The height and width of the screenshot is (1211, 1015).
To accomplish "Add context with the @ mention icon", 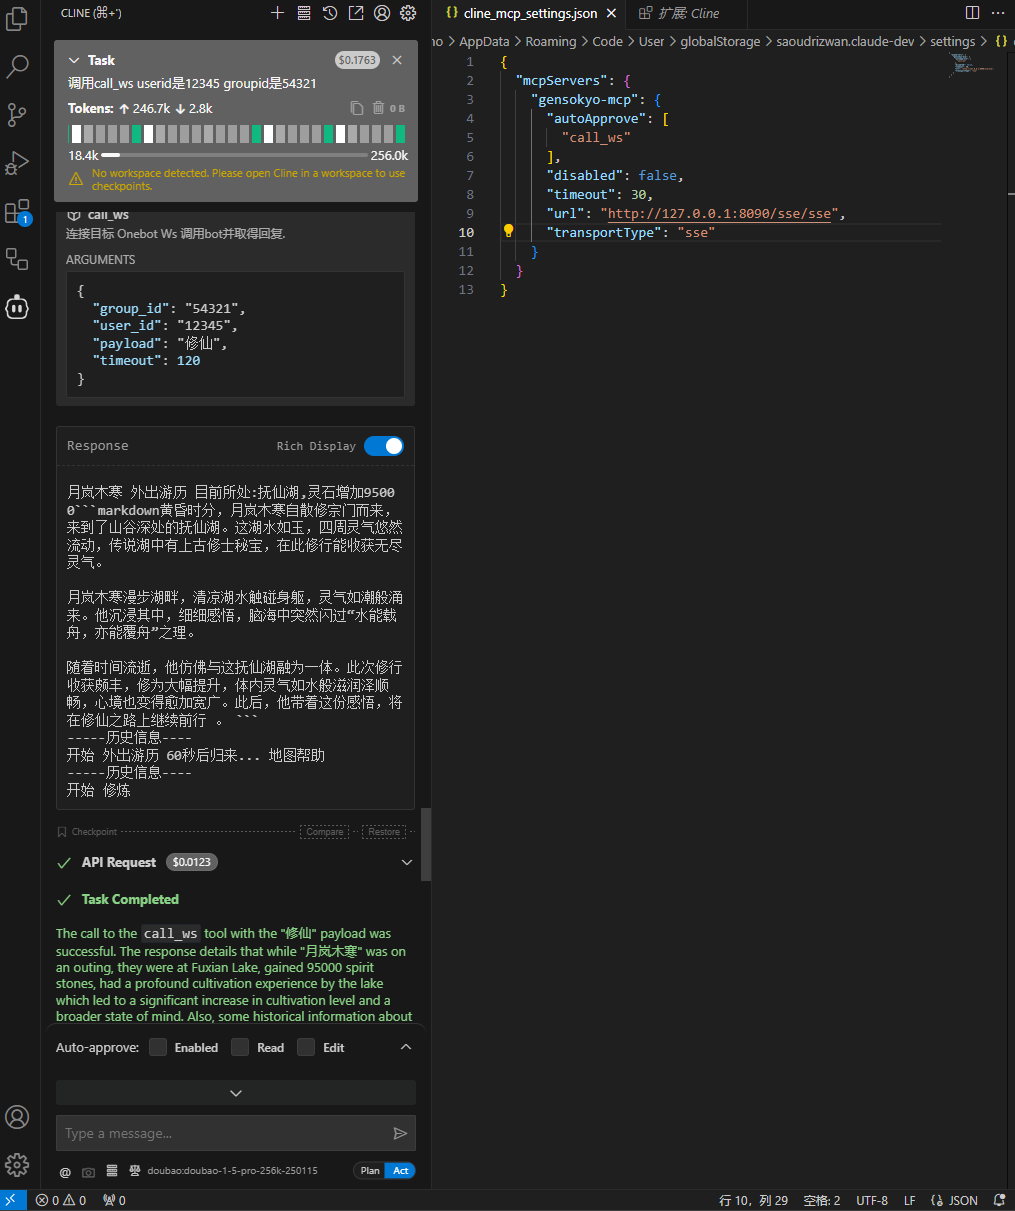I will pyautogui.click(x=64, y=1171).
